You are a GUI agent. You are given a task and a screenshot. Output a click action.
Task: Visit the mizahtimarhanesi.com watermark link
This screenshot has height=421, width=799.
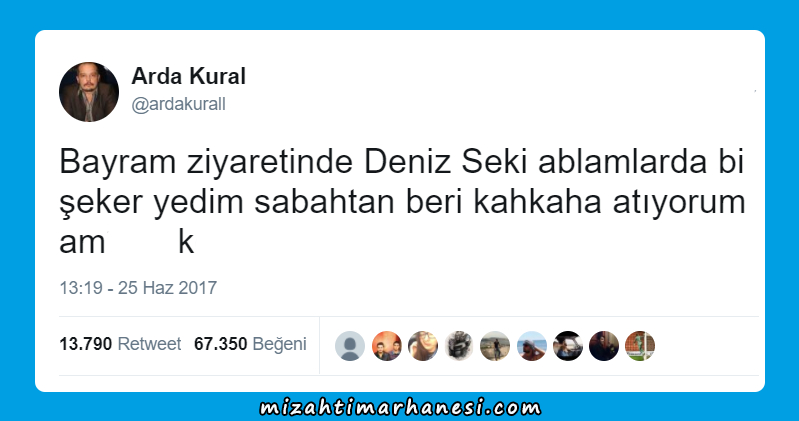pos(400,408)
